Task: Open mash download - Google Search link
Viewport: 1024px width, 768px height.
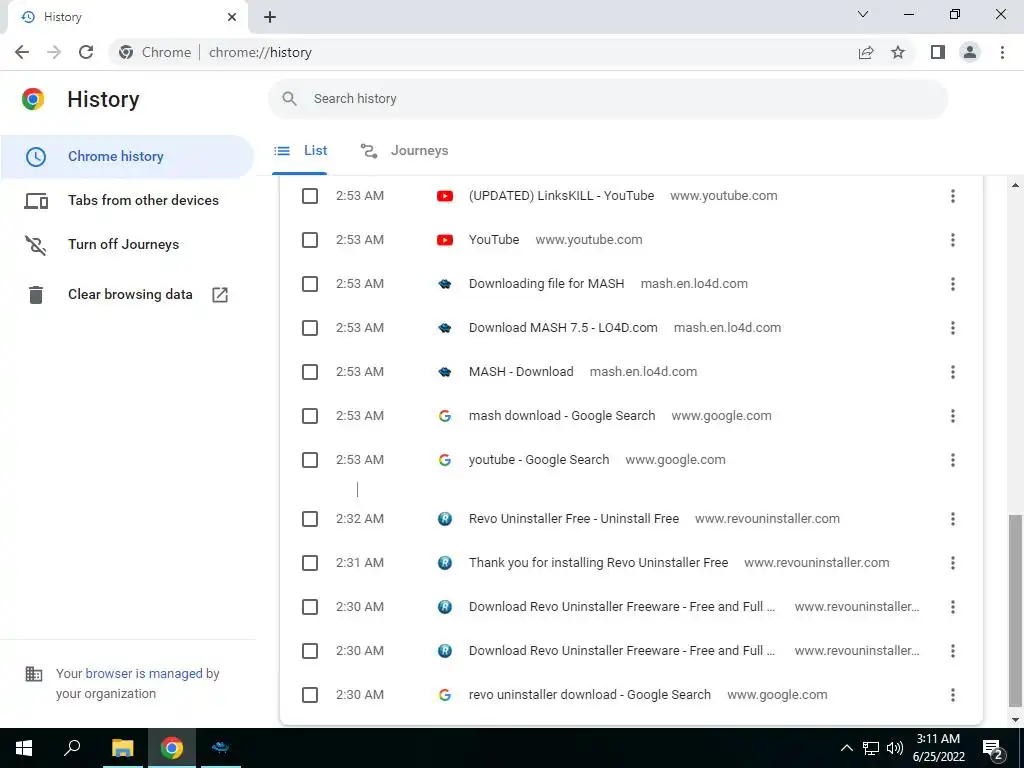Action: (x=562, y=416)
